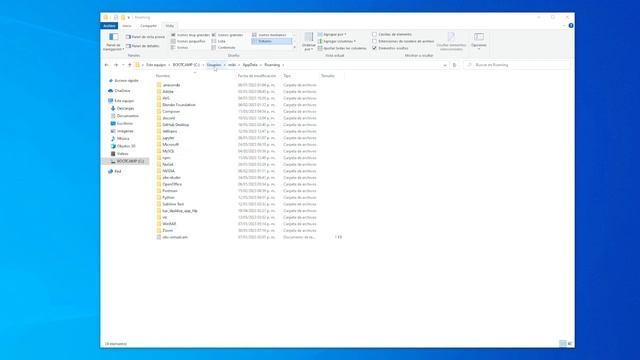Open Agrupar por dropdown
The height and width of the screenshot is (360, 640).
(332, 35)
